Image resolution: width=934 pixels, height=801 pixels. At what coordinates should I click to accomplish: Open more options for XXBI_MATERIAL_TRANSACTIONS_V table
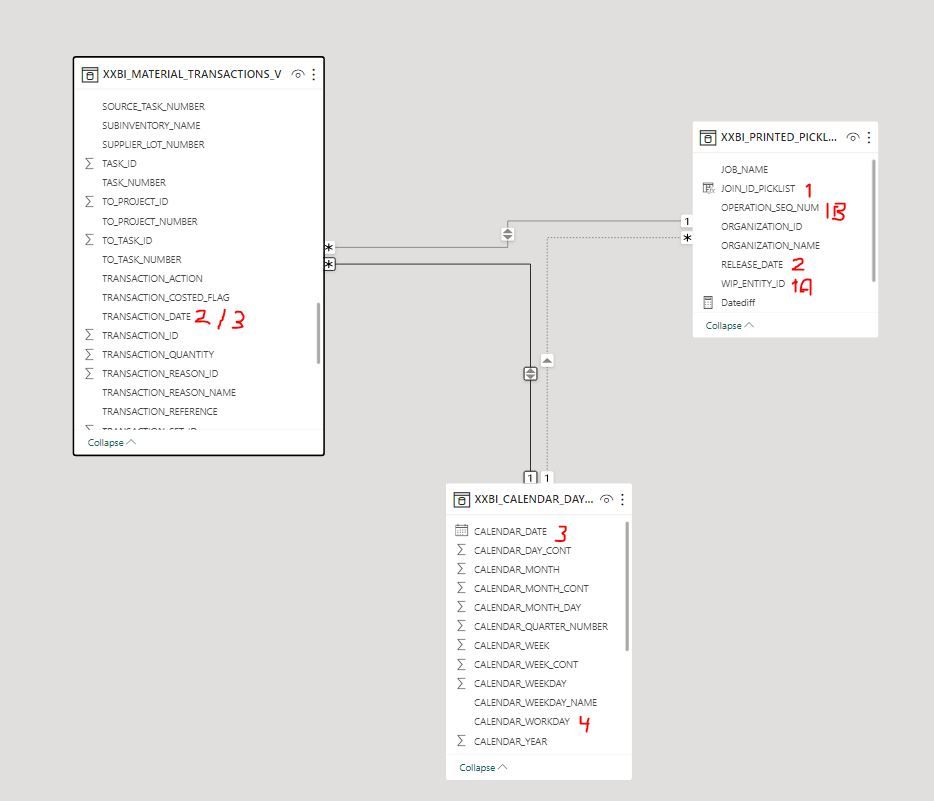coord(314,74)
